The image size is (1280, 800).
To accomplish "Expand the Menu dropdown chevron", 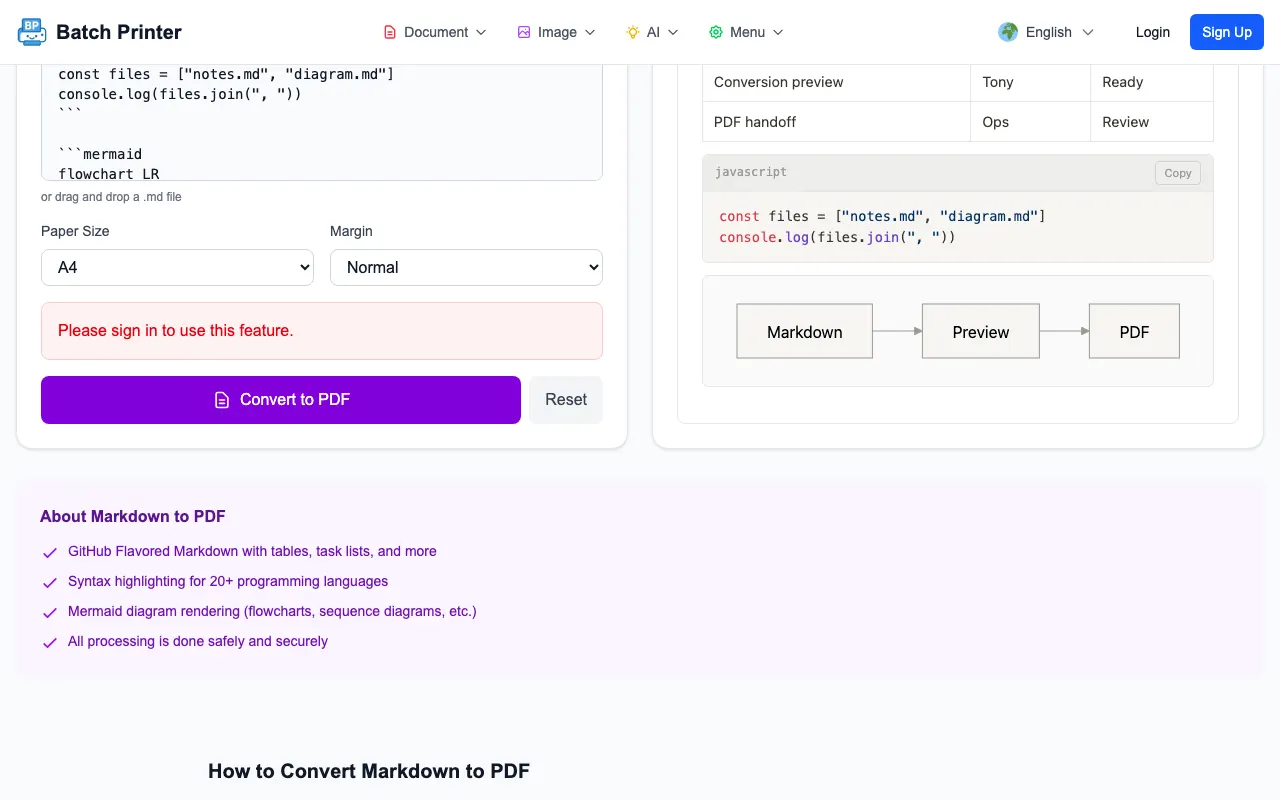I will pyautogui.click(x=778, y=32).
